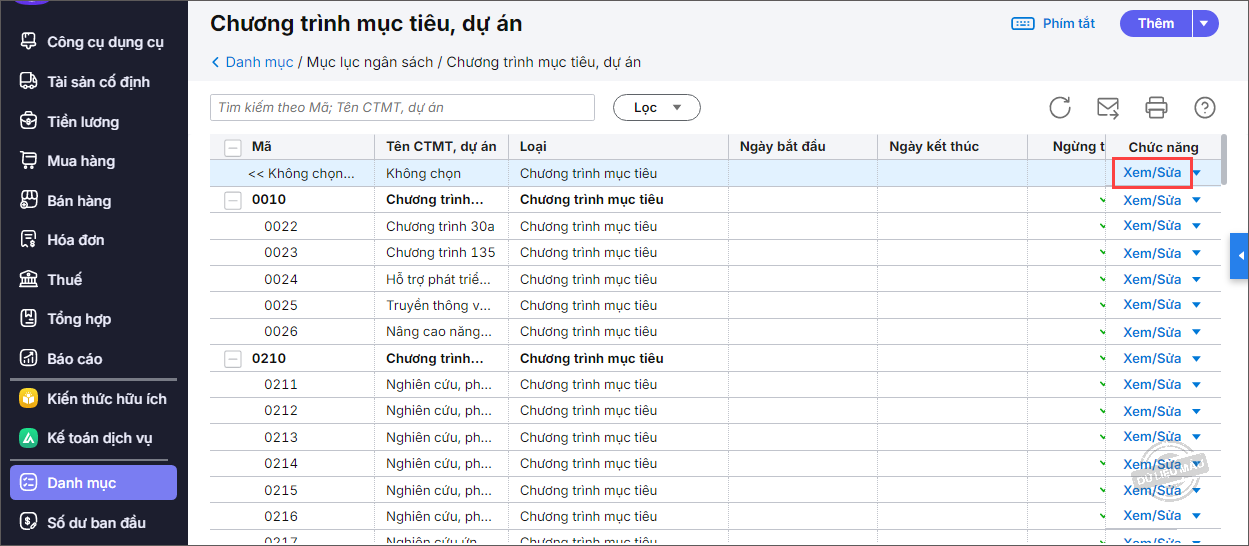Select Danh mục in the sidebar
The height and width of the screenshot is (546, 1249).
point(82,483)
